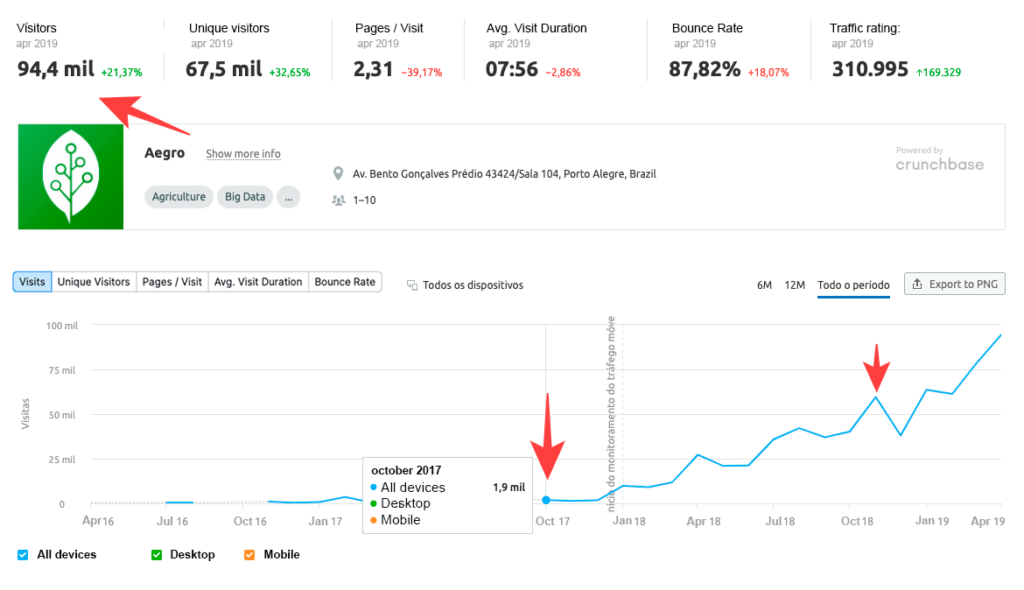Expand company details via Show more info
Viewport: 1024px width, 590px height.
243,154
